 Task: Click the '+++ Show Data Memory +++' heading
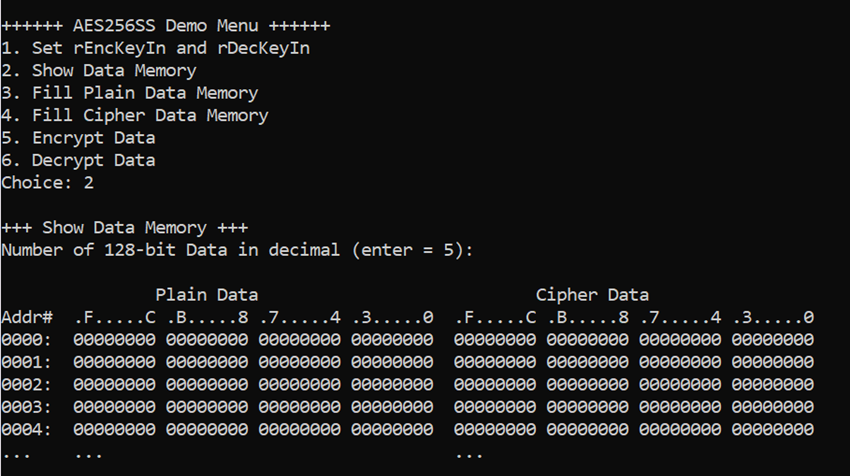125,228
